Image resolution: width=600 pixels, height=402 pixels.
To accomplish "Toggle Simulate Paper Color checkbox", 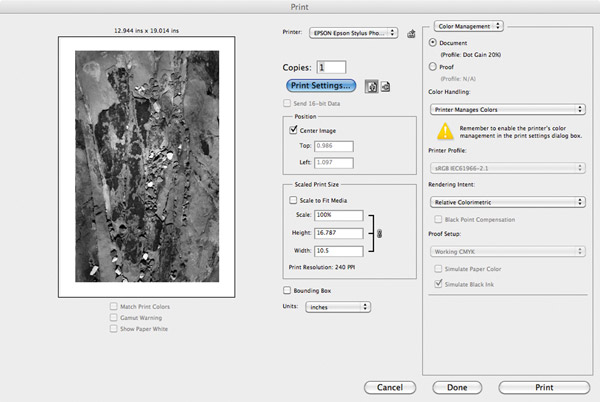I will (x=438, y=269).
